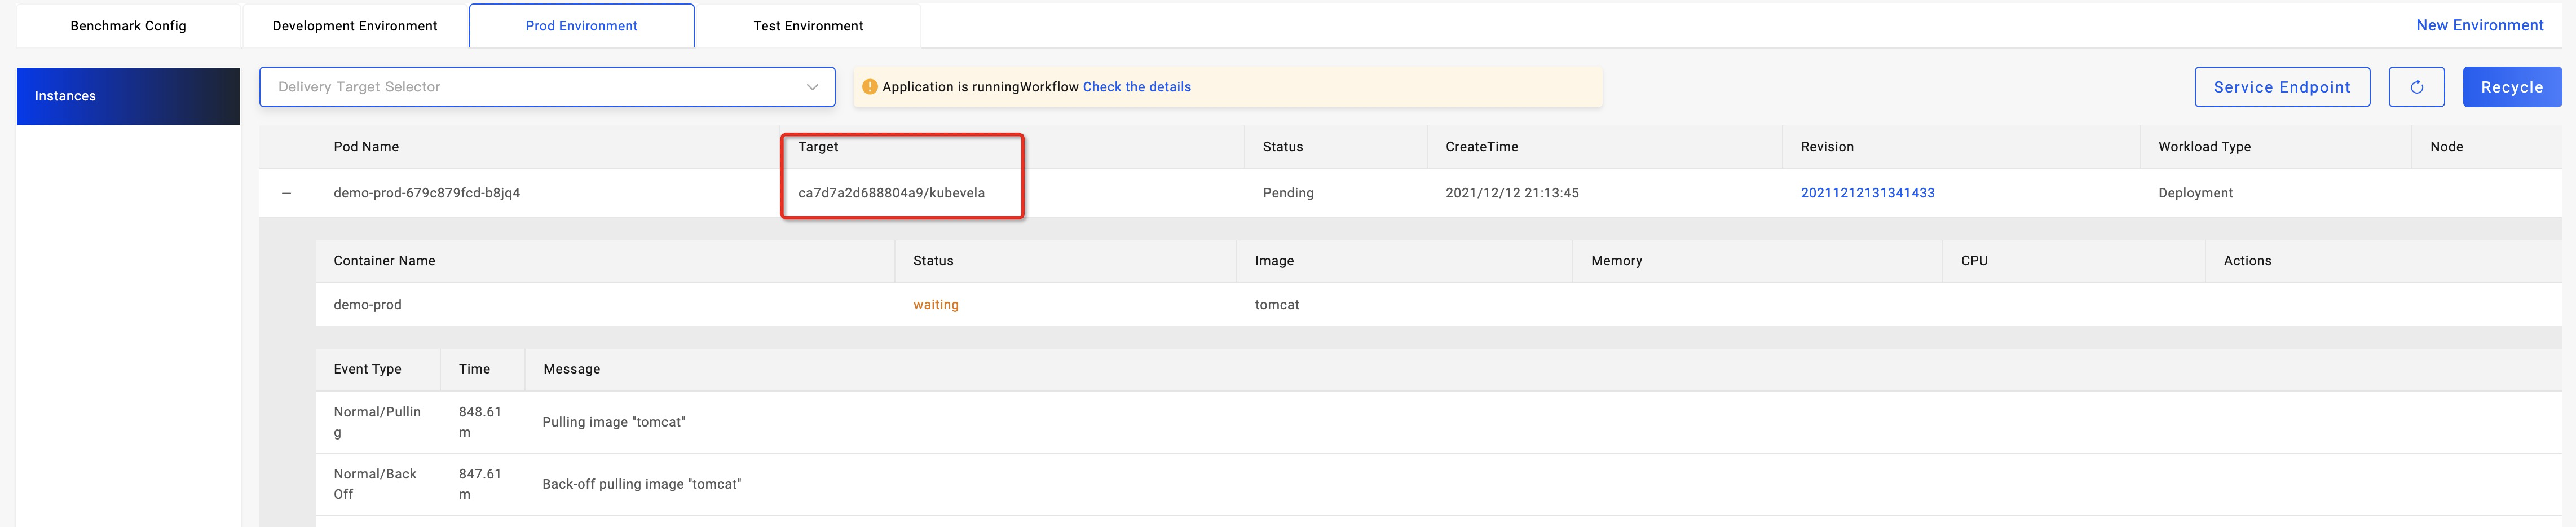
Task: Click the Back-off pulling image message
Action: [642, 484]
